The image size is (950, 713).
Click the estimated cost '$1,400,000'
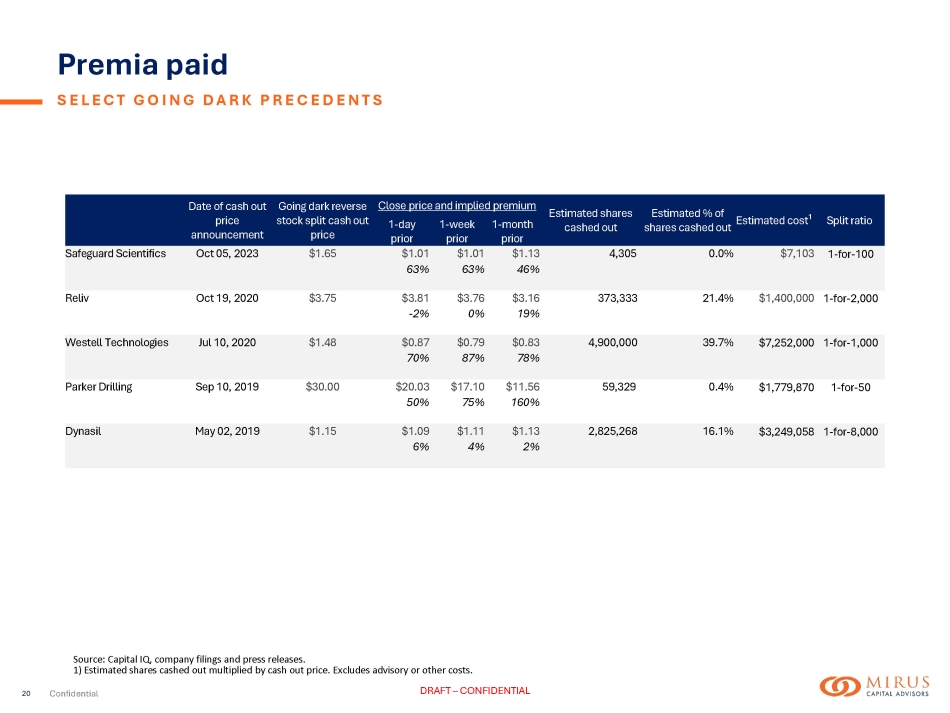click(x=786, y=298)
